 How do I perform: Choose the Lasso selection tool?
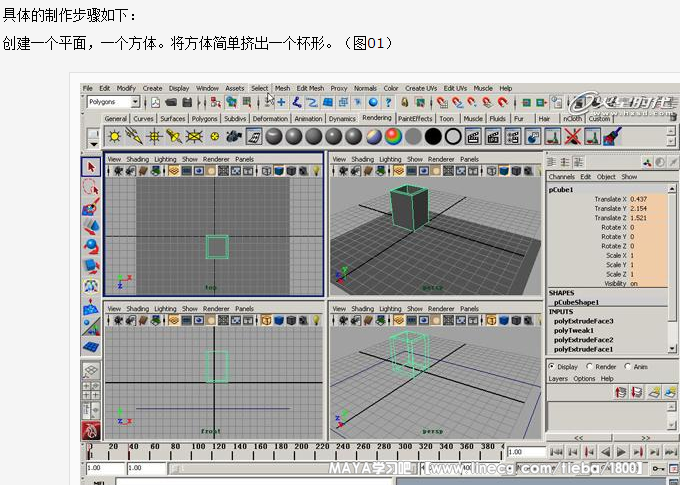tap(91, 187)
